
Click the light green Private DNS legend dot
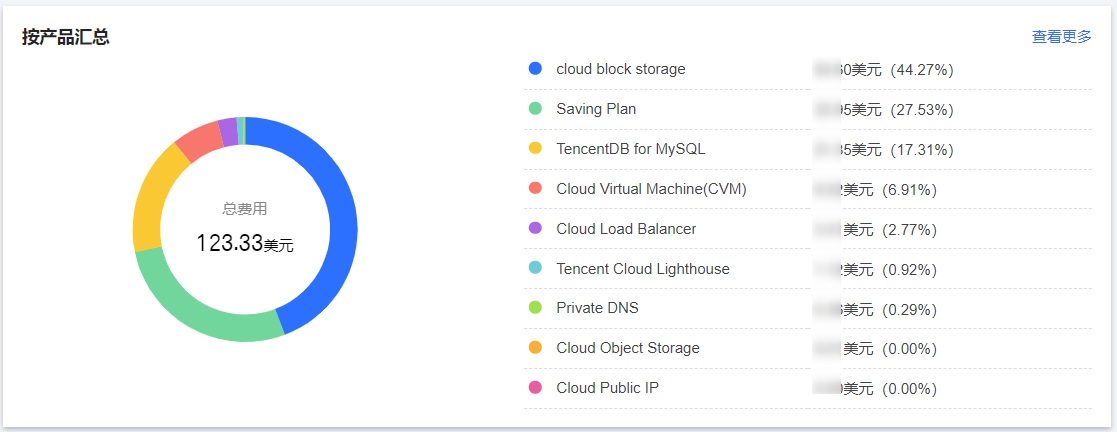535,308
